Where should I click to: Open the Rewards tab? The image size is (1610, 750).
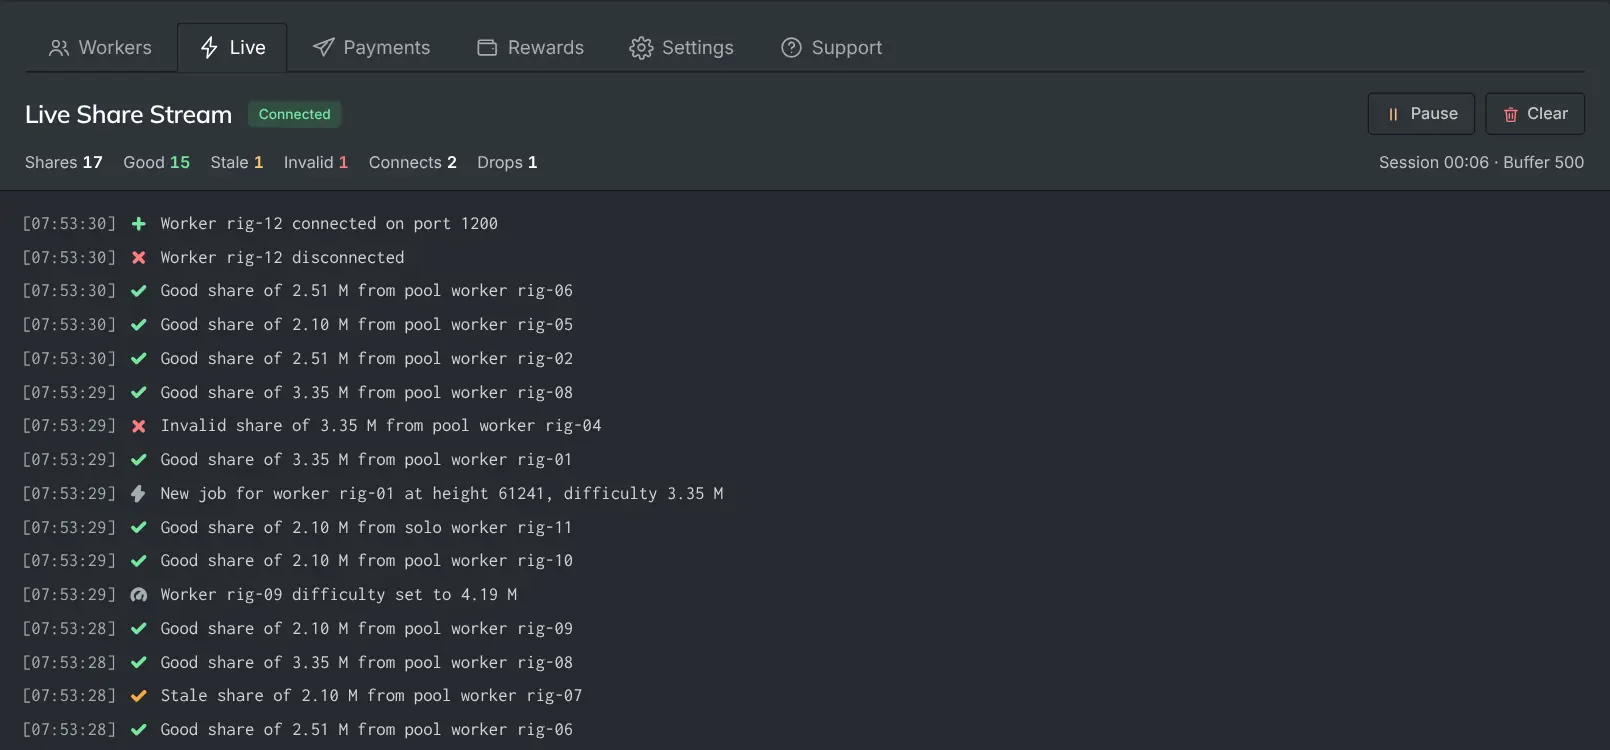pyautogui.click(x=530, y=48)
